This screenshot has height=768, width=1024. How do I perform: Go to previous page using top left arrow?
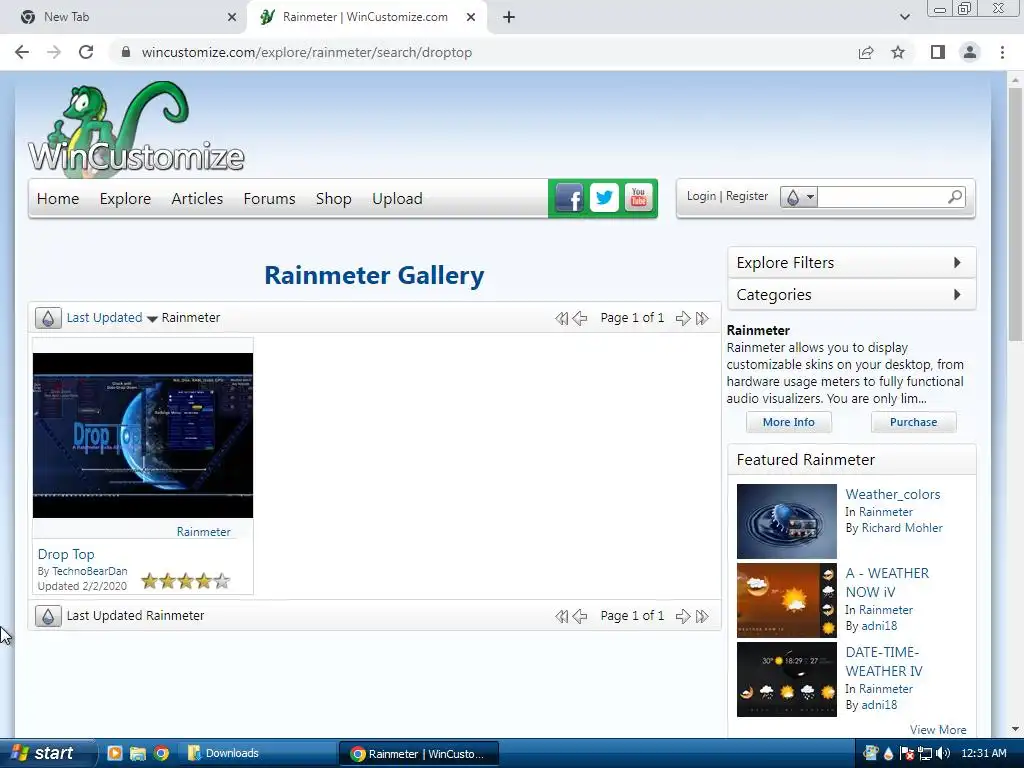click(x=580, y=318)
